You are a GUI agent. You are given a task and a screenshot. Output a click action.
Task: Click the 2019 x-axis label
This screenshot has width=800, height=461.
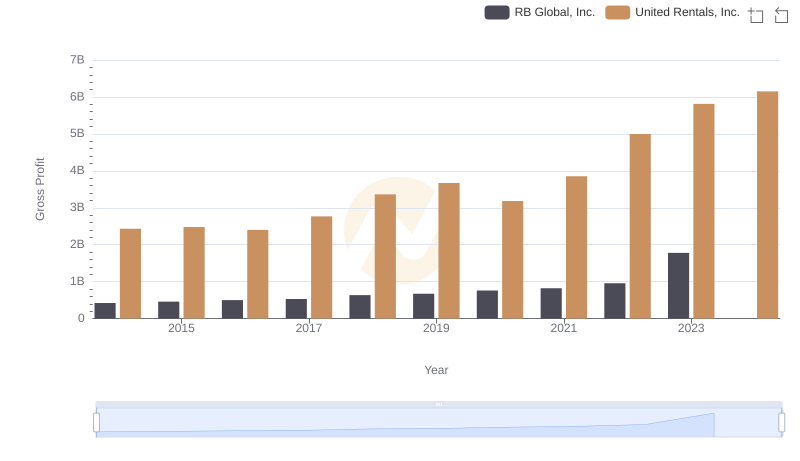tap(436, 328)
